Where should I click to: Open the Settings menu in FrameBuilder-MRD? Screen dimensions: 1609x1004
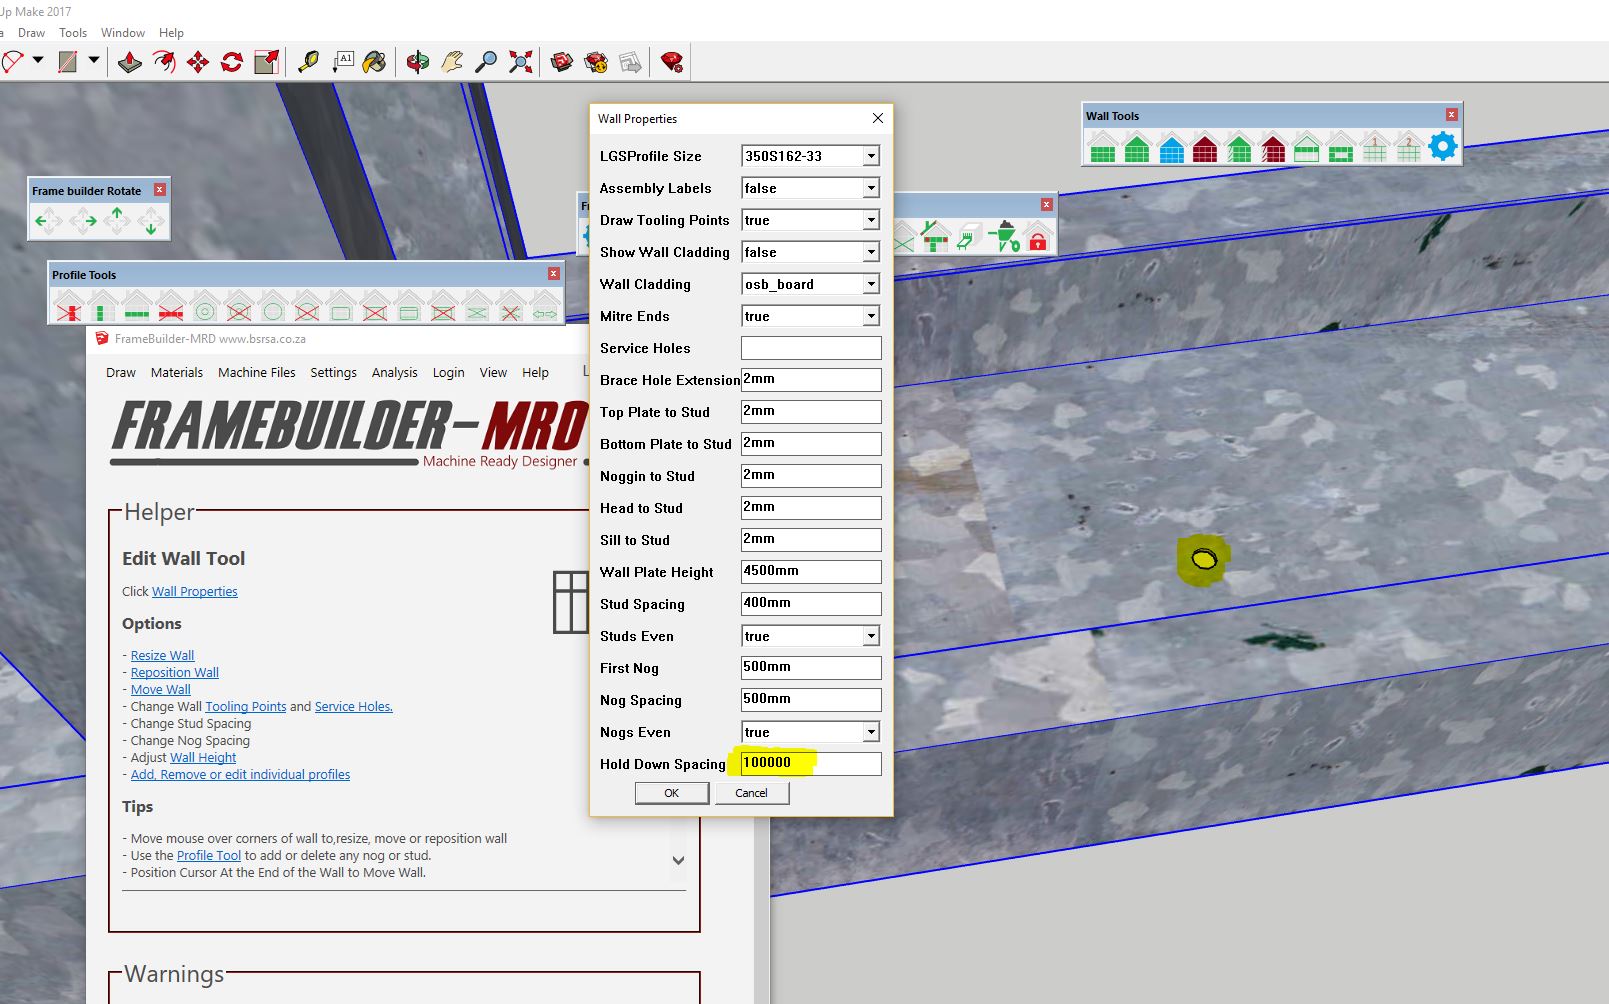tap(333, 372)
